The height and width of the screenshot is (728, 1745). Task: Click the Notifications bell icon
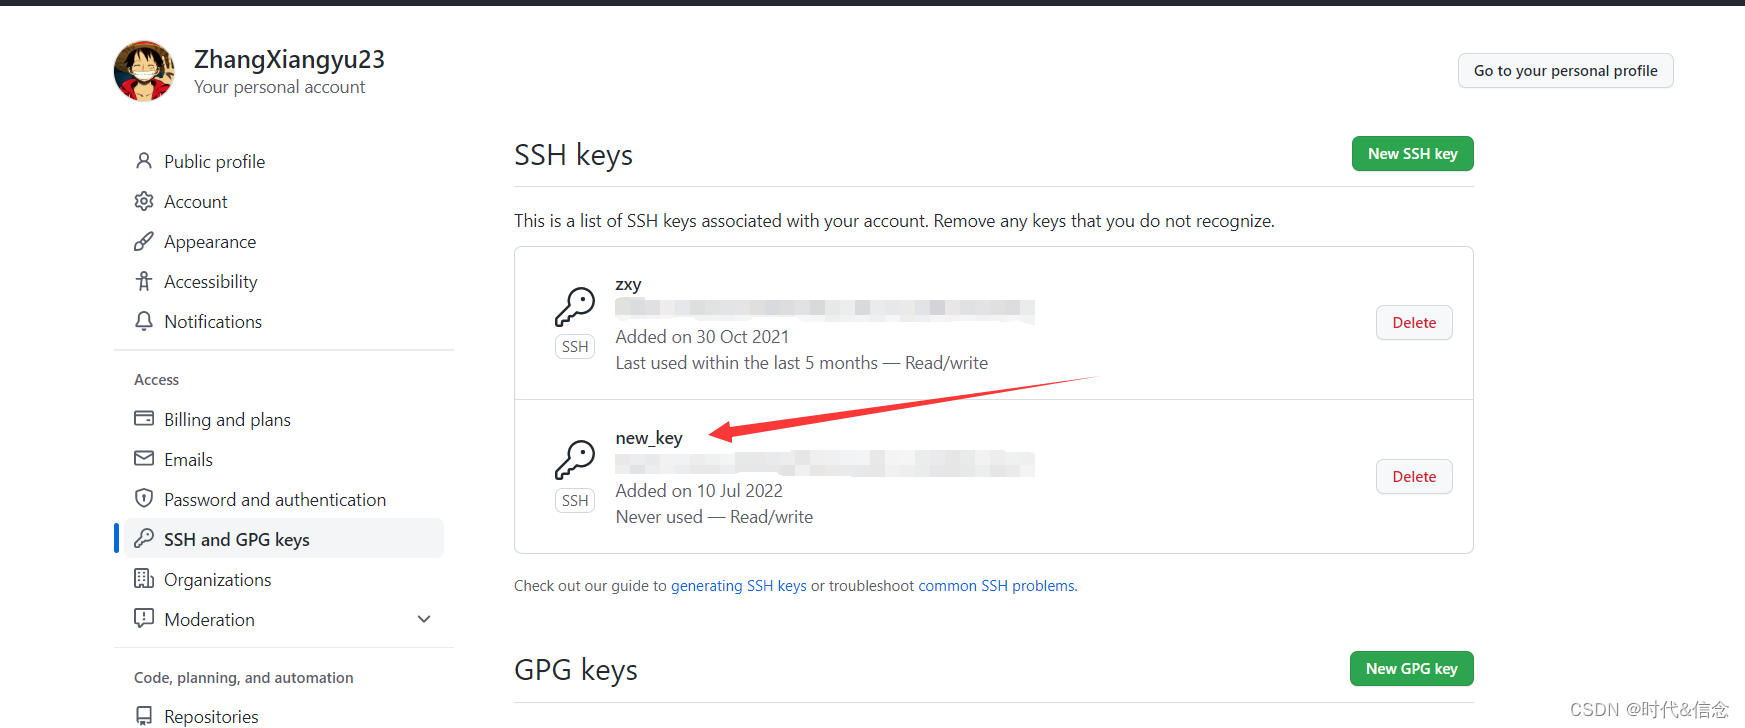pyautogui.click(x=144, y=321)
